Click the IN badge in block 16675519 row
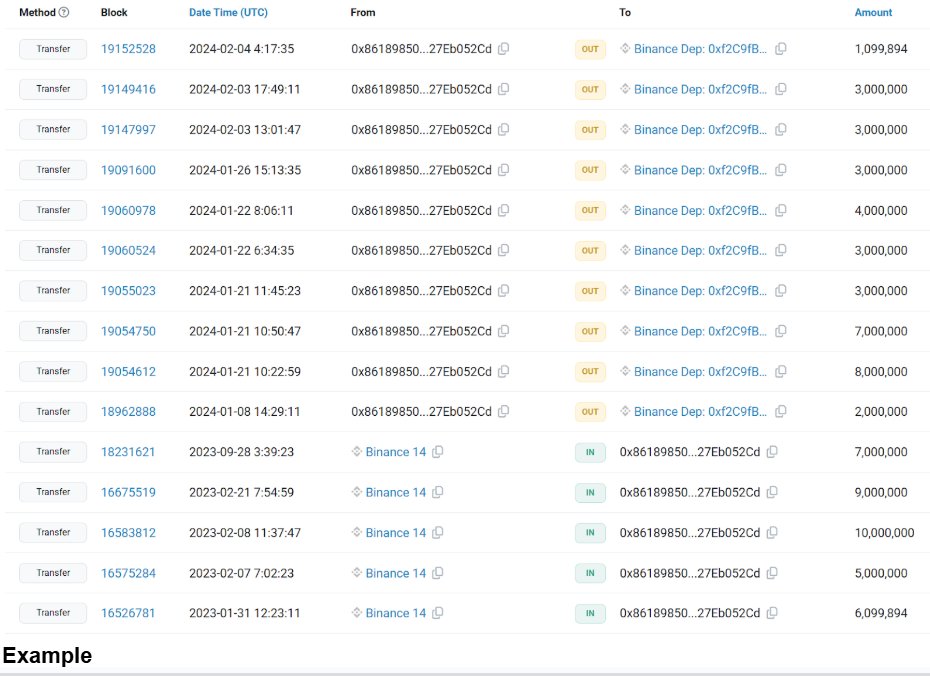Viewport: 930px width, 676px height. (x=590, y=492)
